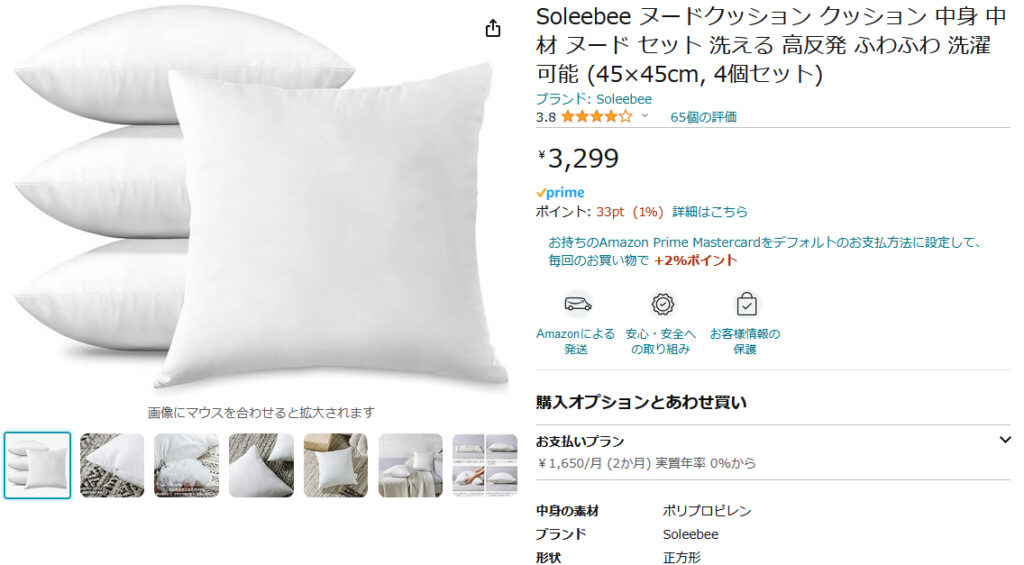This screenshot has height=565, width=1024.
Task: Click the Prime logo badge
Action: click(x=560, y=192)
